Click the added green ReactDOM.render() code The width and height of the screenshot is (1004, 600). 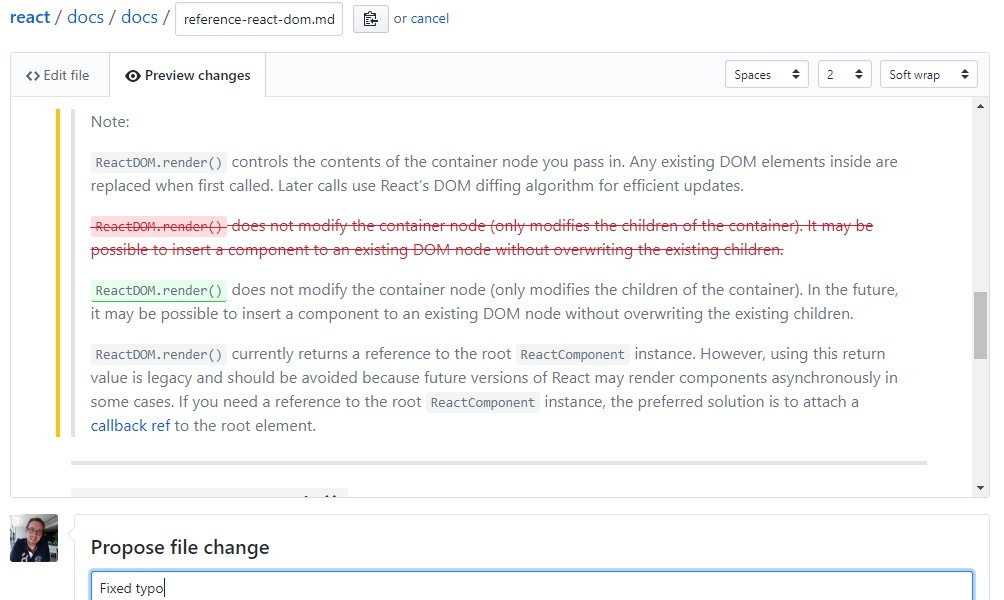159,291
